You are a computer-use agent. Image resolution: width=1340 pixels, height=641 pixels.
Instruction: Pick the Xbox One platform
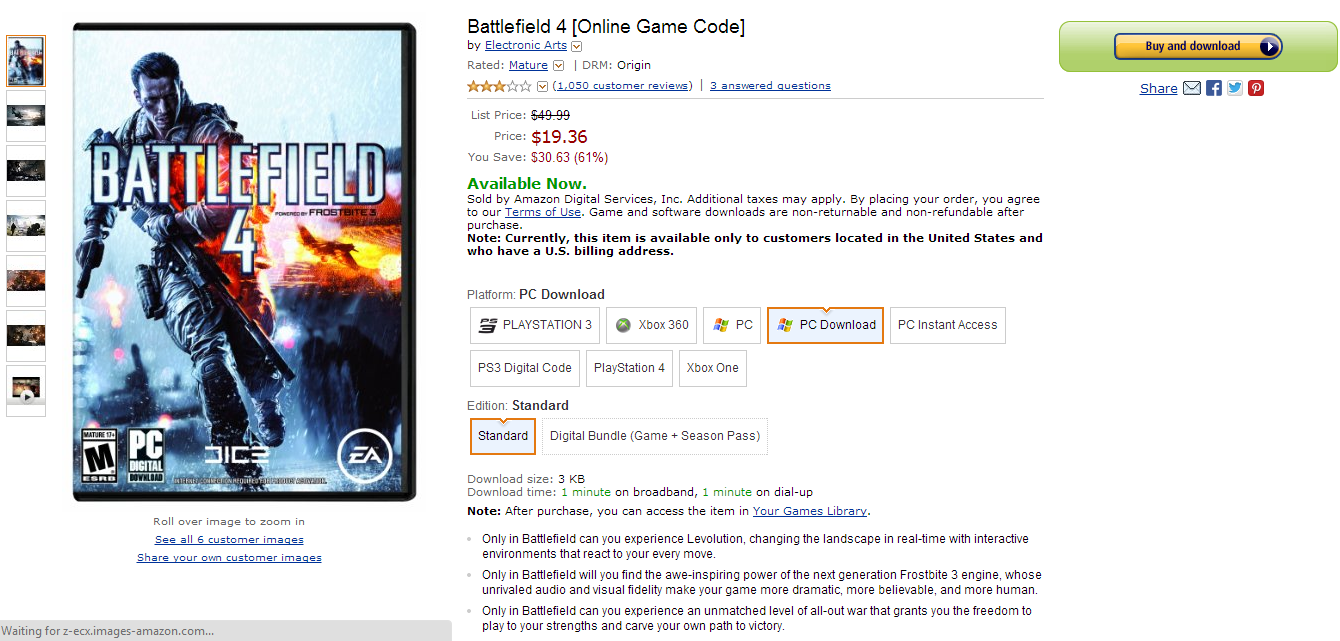tap(713, 368)
